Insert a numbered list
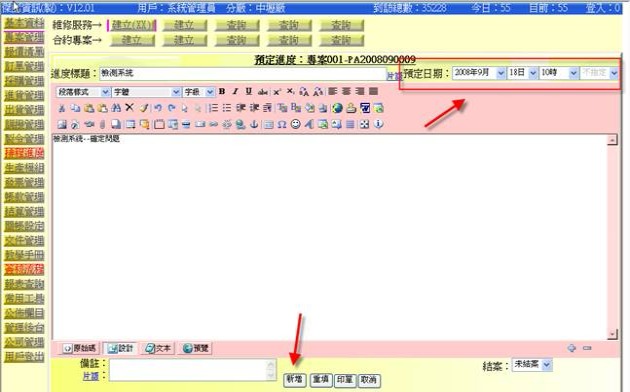 click(213, 108)
